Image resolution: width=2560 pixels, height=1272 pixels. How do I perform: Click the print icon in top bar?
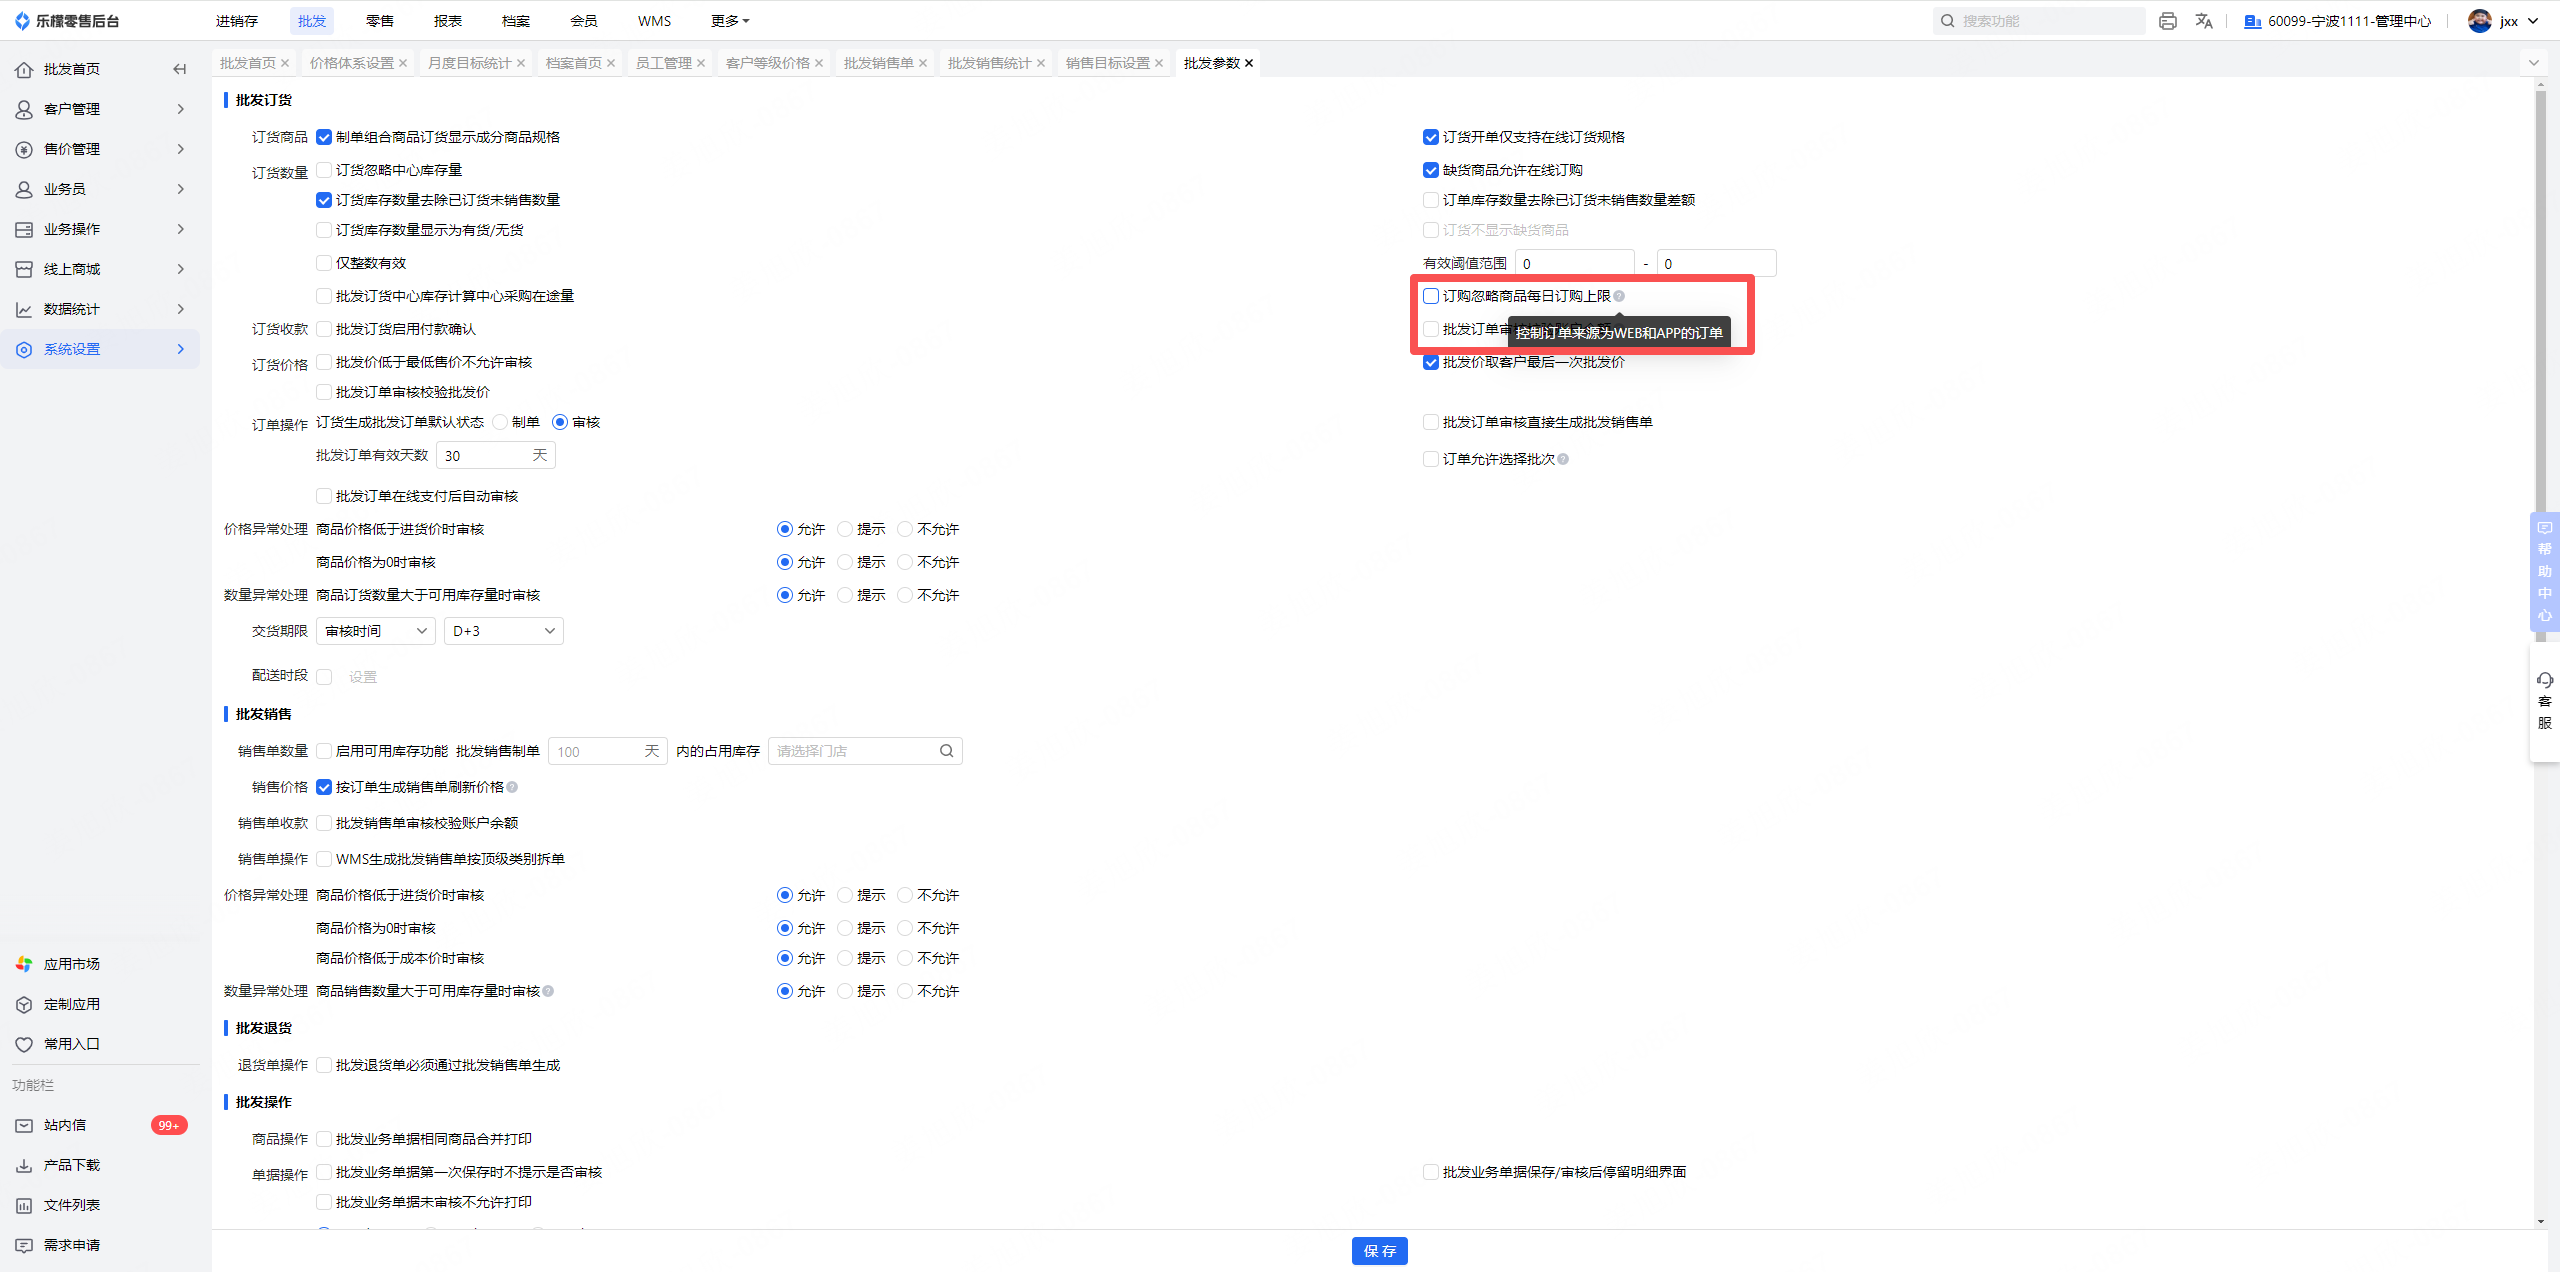click(x=2167, y=21)
